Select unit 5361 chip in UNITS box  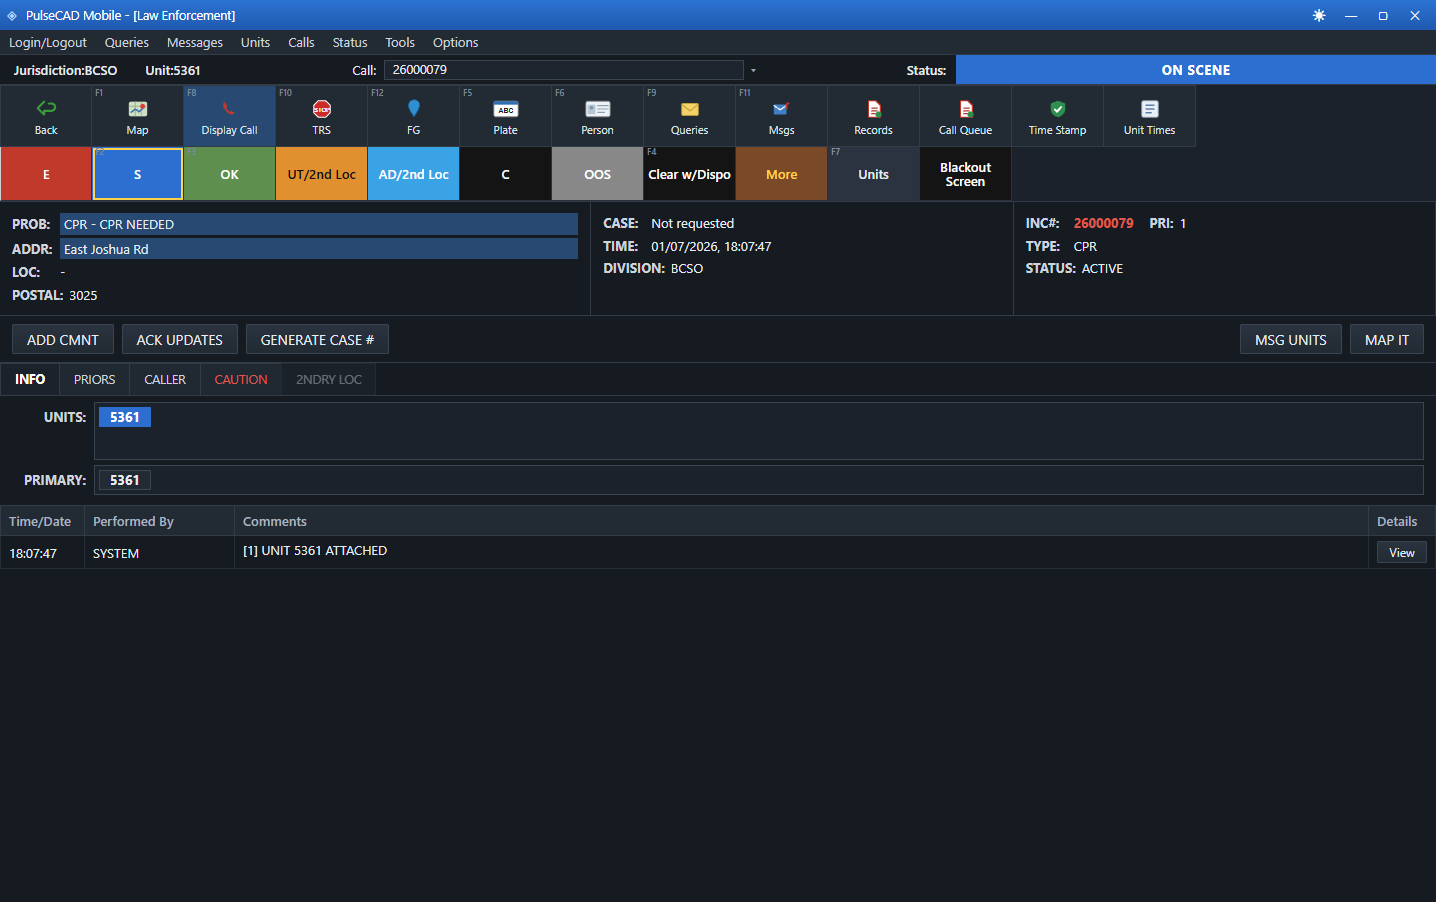pyautogui.click(x=125, y=417)
